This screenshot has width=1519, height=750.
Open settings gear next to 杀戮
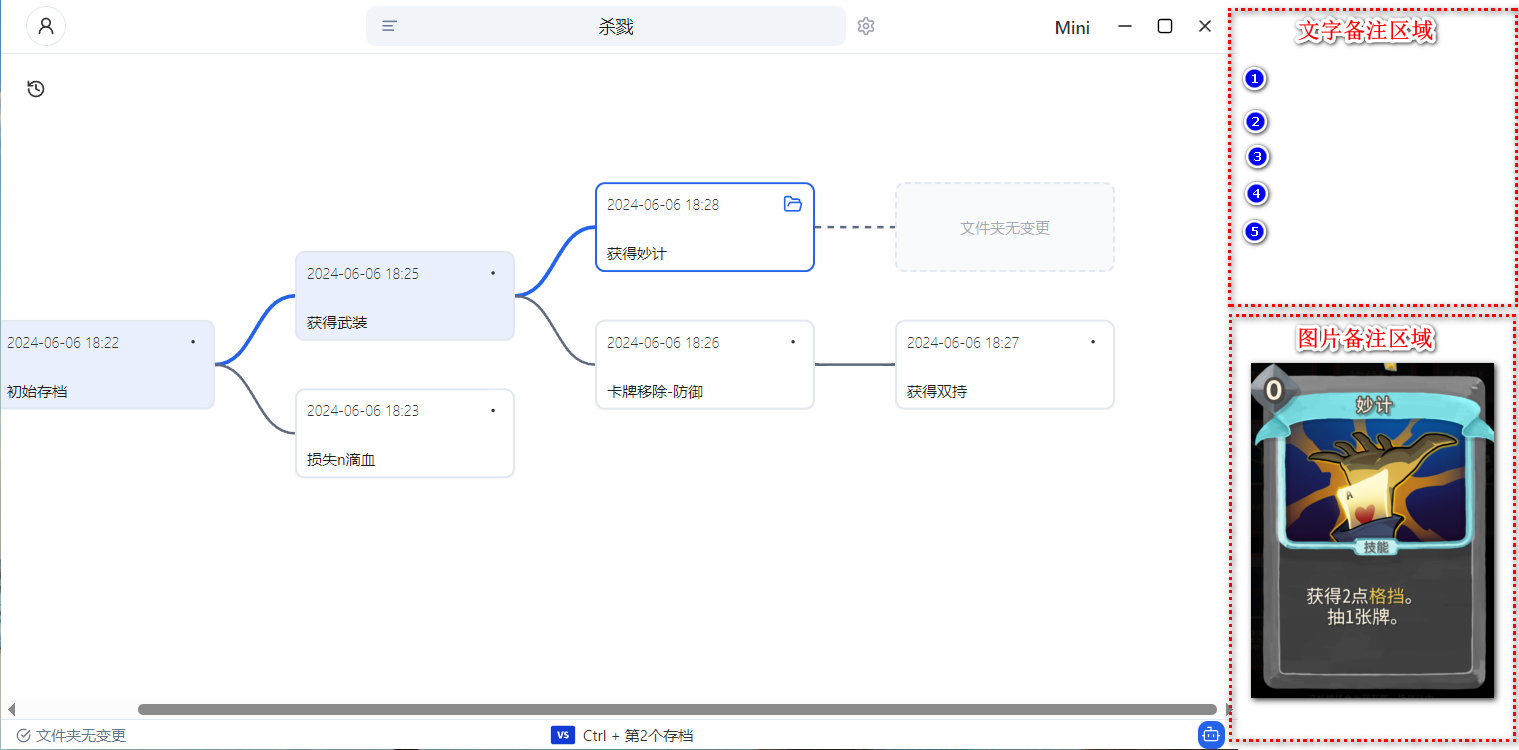(866, 26)
